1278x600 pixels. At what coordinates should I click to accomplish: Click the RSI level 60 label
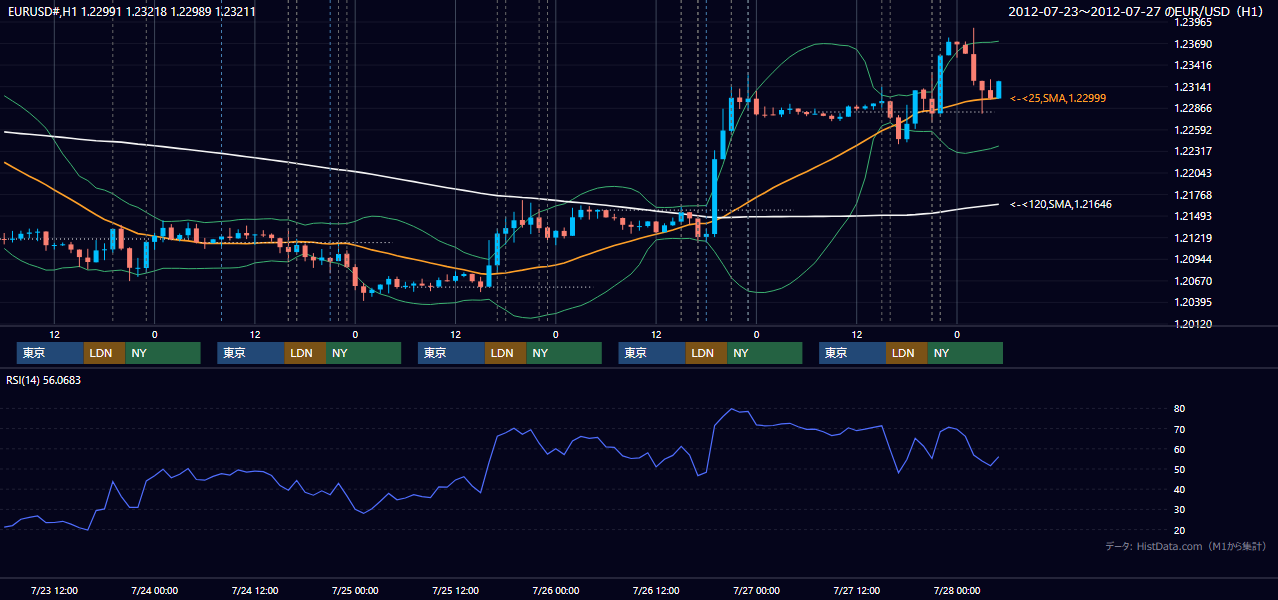tap(1179, 449)
